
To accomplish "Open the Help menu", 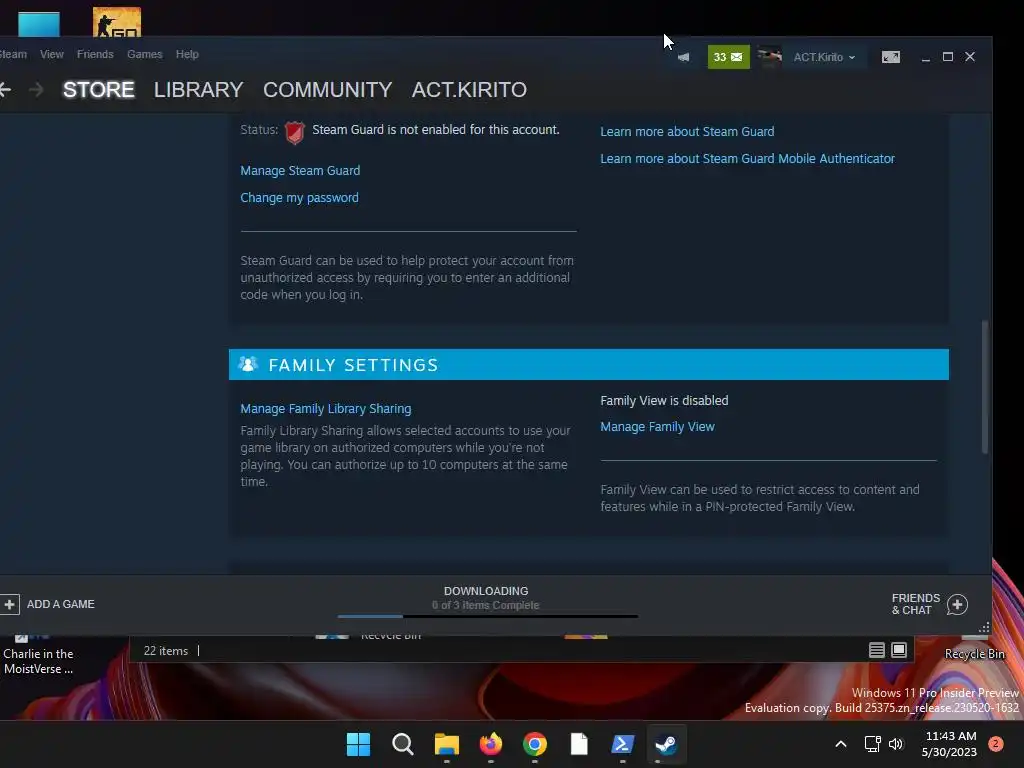I will coord(187,54).
